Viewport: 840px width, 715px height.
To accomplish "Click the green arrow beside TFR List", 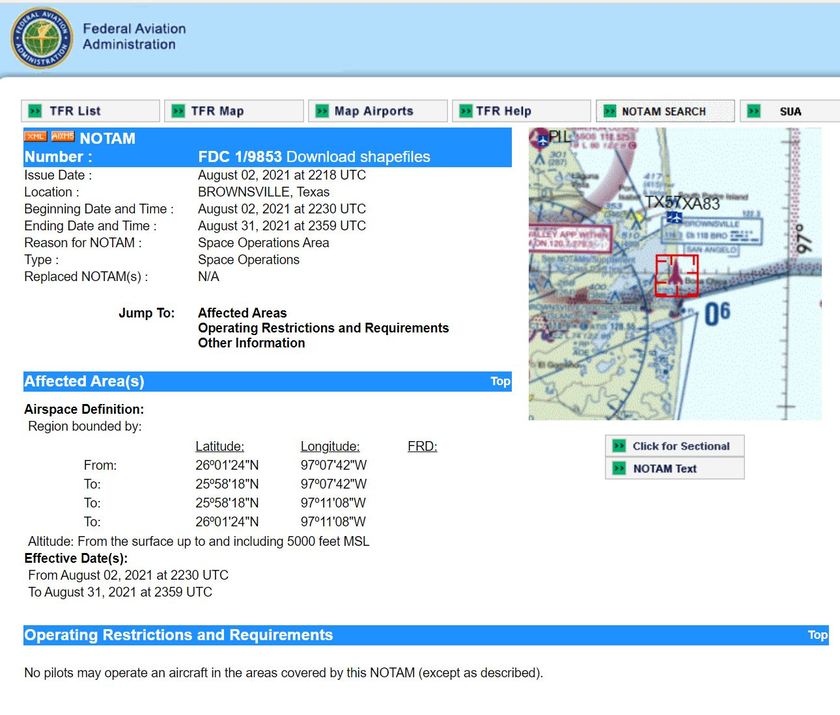I will pyautogui.click(x=35, y=111).
